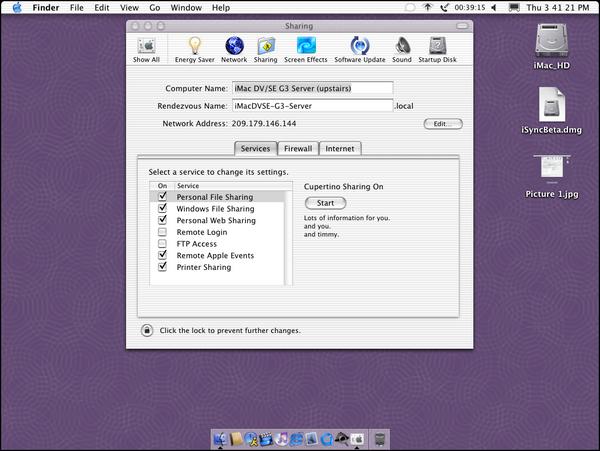The image size is (600, 451).
Task: Open the File menu
Action: [x=77, y=8]
